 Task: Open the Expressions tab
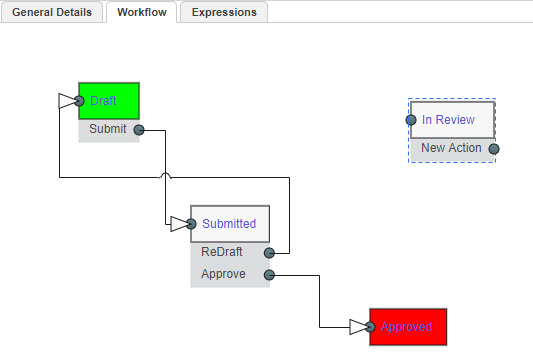(224, 12)
